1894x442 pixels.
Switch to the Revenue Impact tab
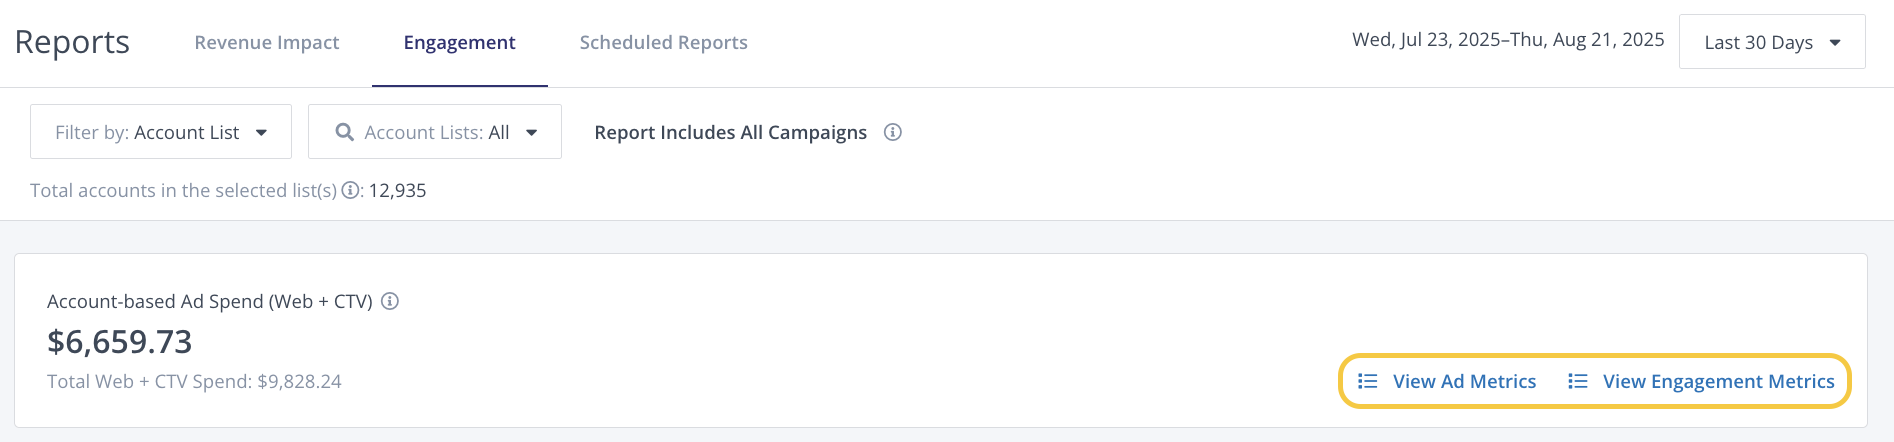(x=267, y=42)
